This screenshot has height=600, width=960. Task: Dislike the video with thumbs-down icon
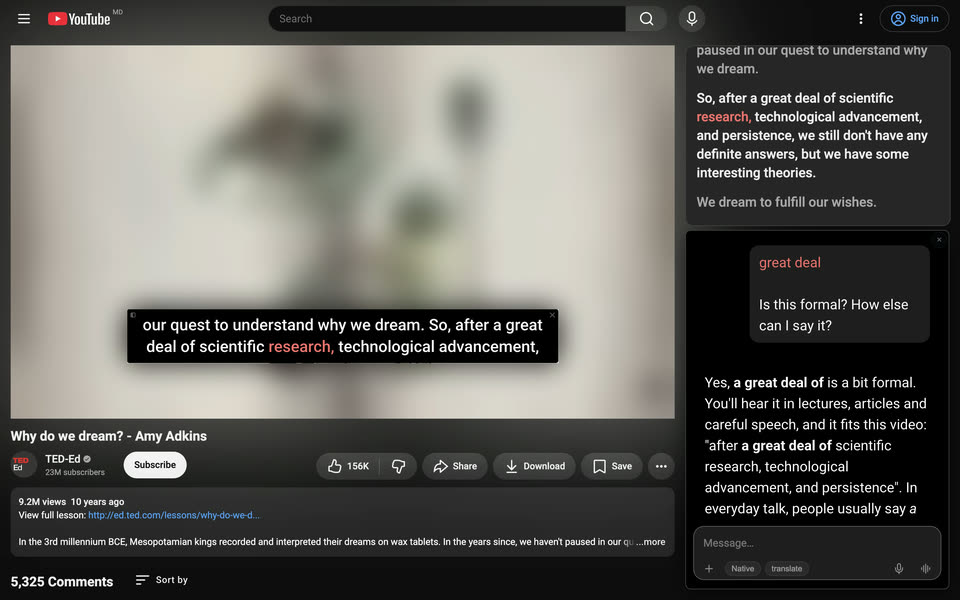(x=399, y=466)
